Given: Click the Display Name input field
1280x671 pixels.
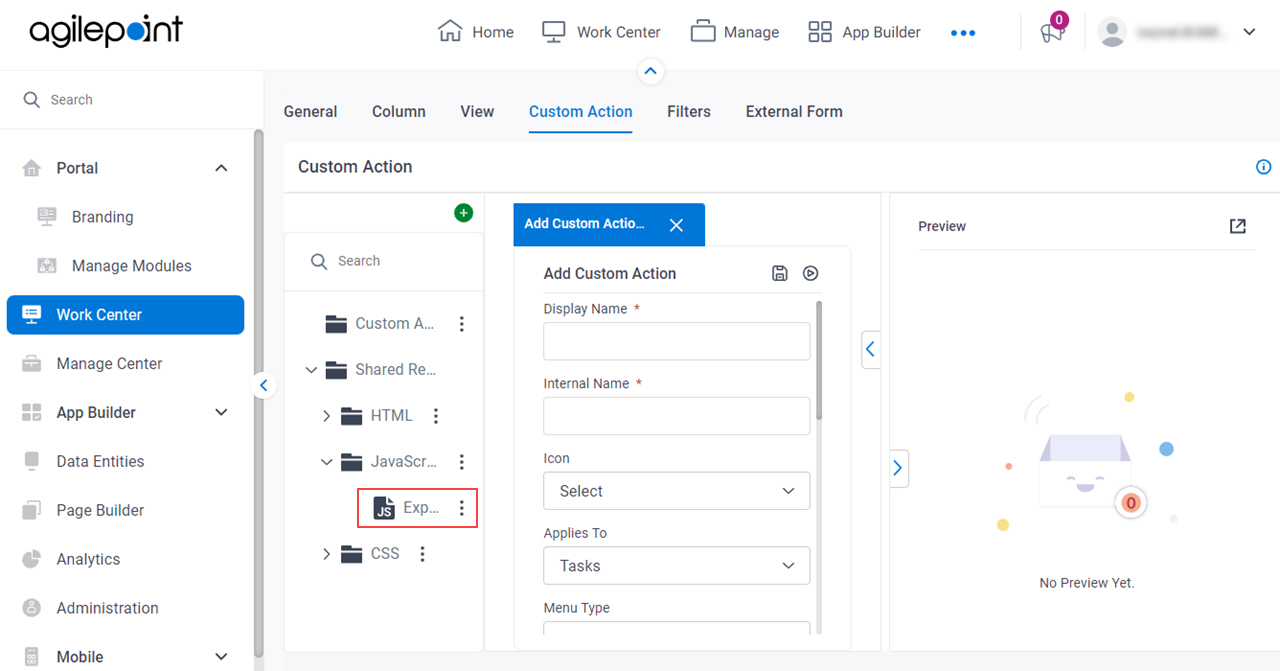Looking at the screenshot, I should (x=677, y=341).
